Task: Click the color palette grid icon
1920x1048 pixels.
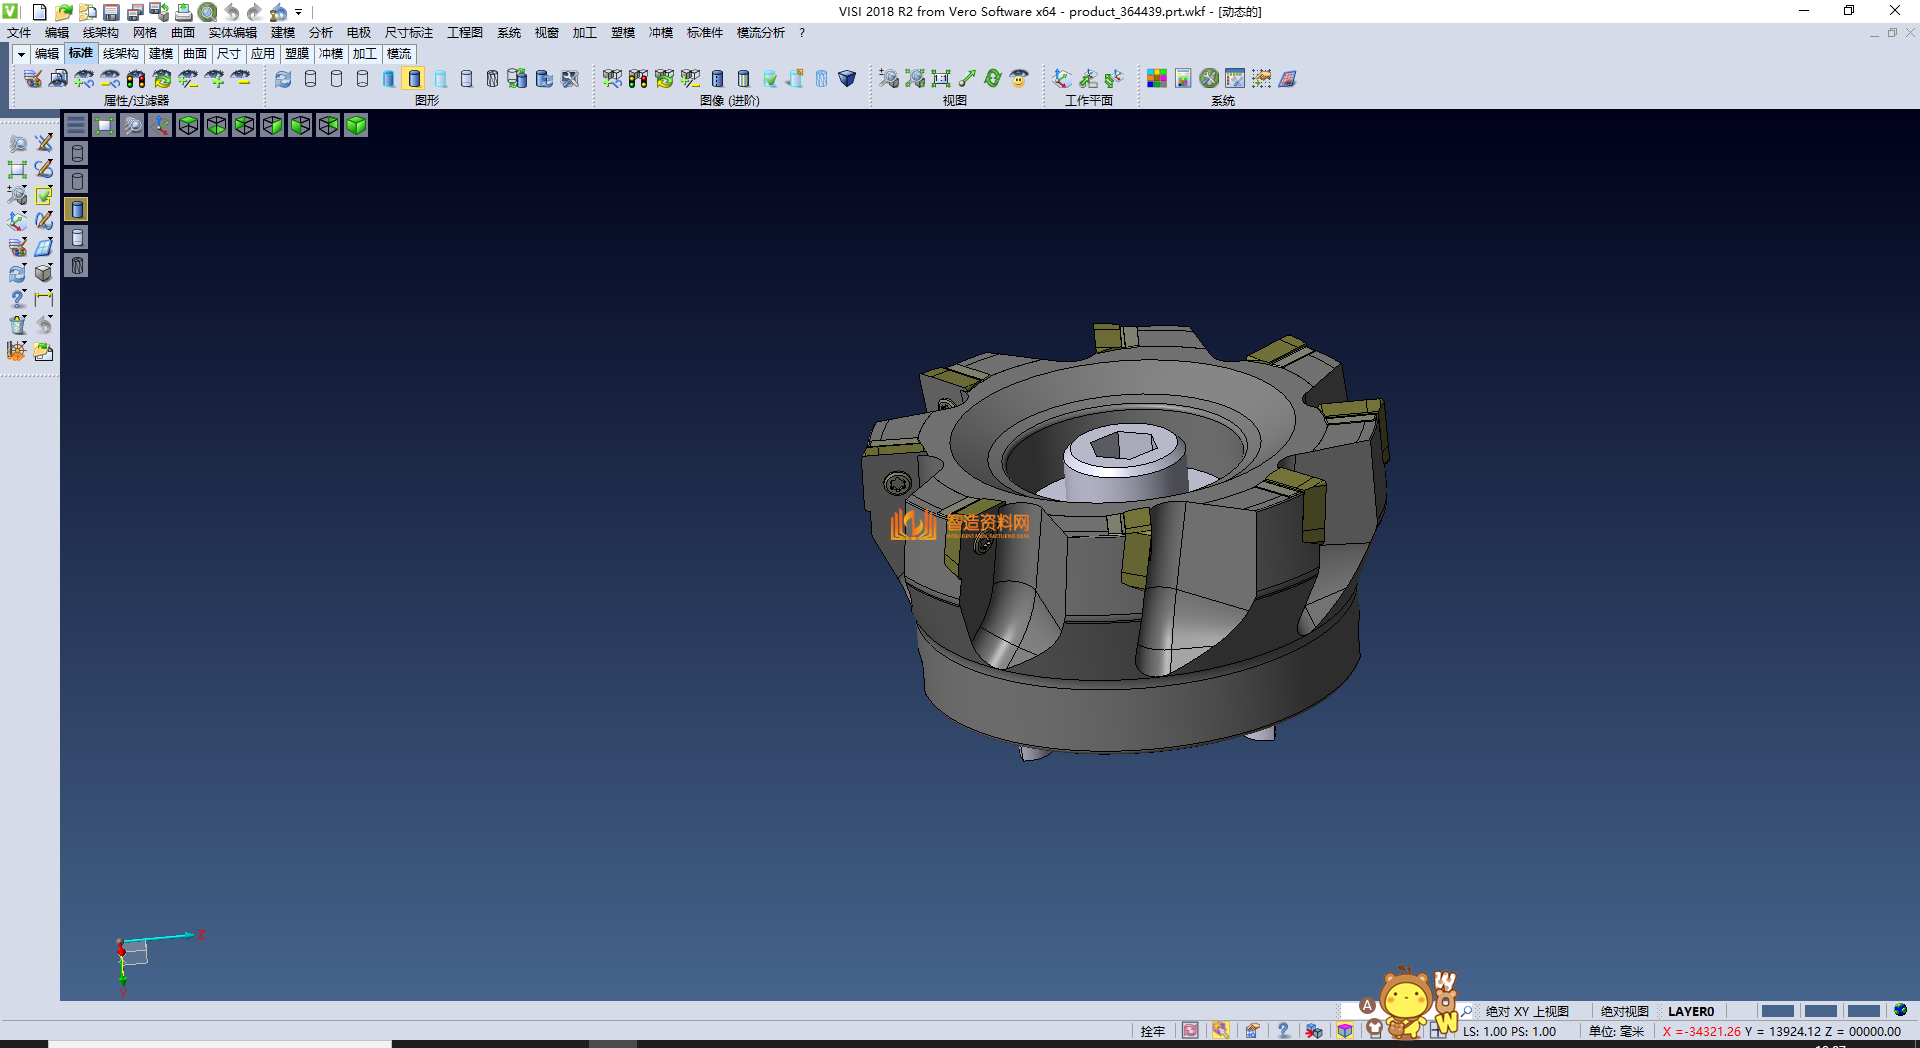Action: 1157,79
